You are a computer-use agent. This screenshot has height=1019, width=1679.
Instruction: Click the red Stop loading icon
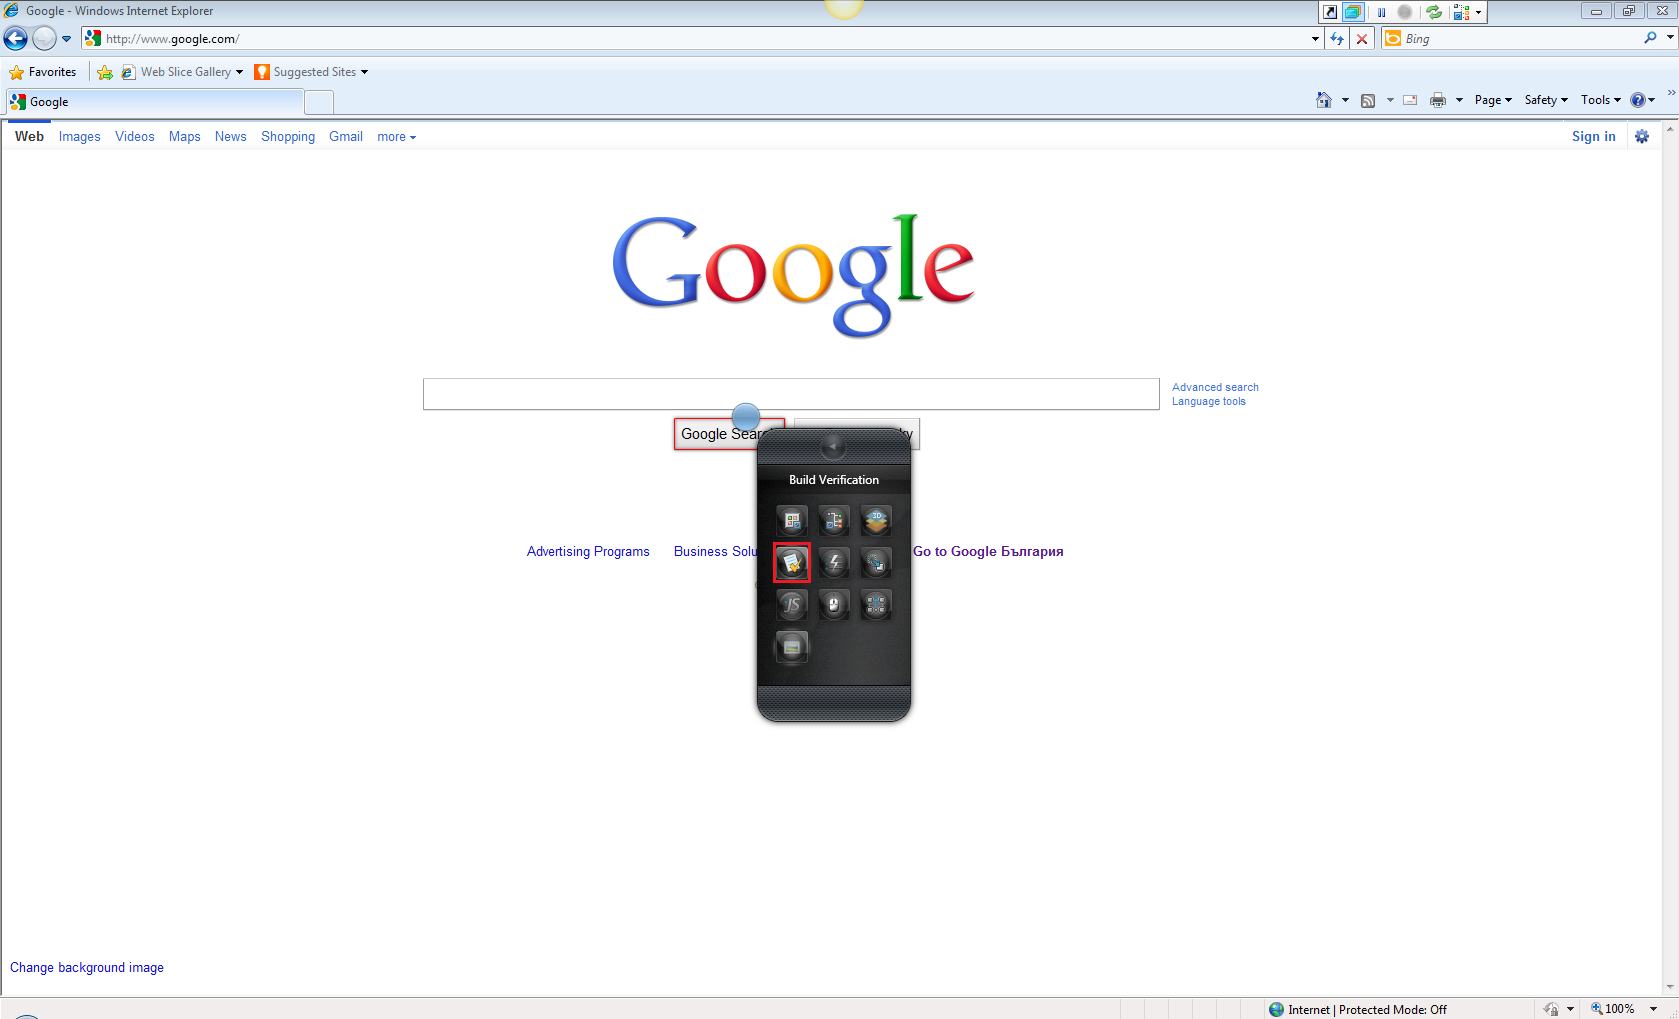tap(1362, 39)
